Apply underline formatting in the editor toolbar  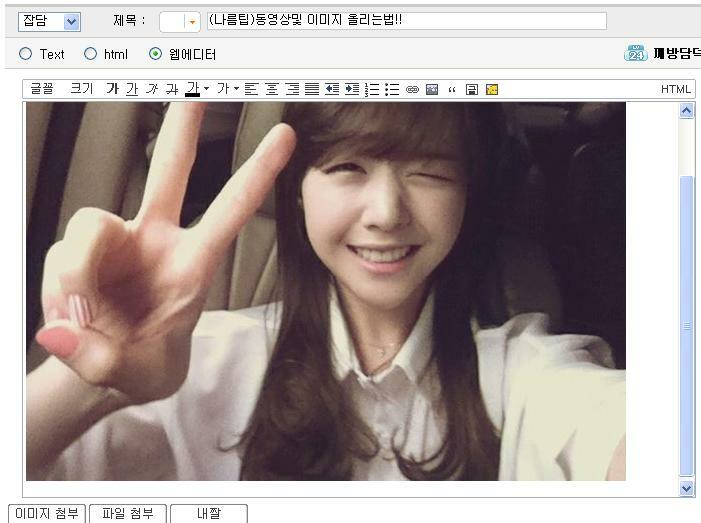coord(132,89)
